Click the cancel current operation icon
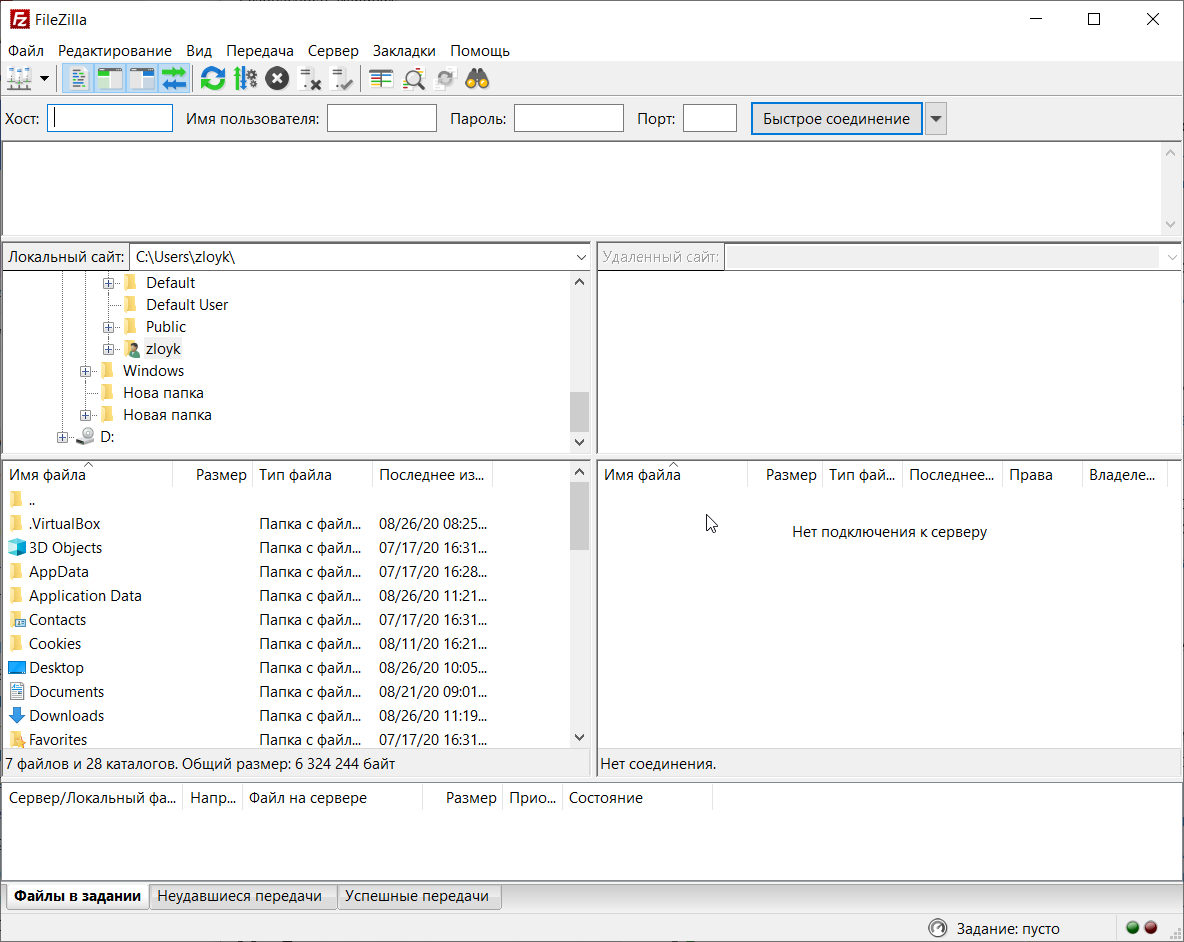The image size is (1184, 942). click(277, 78)
